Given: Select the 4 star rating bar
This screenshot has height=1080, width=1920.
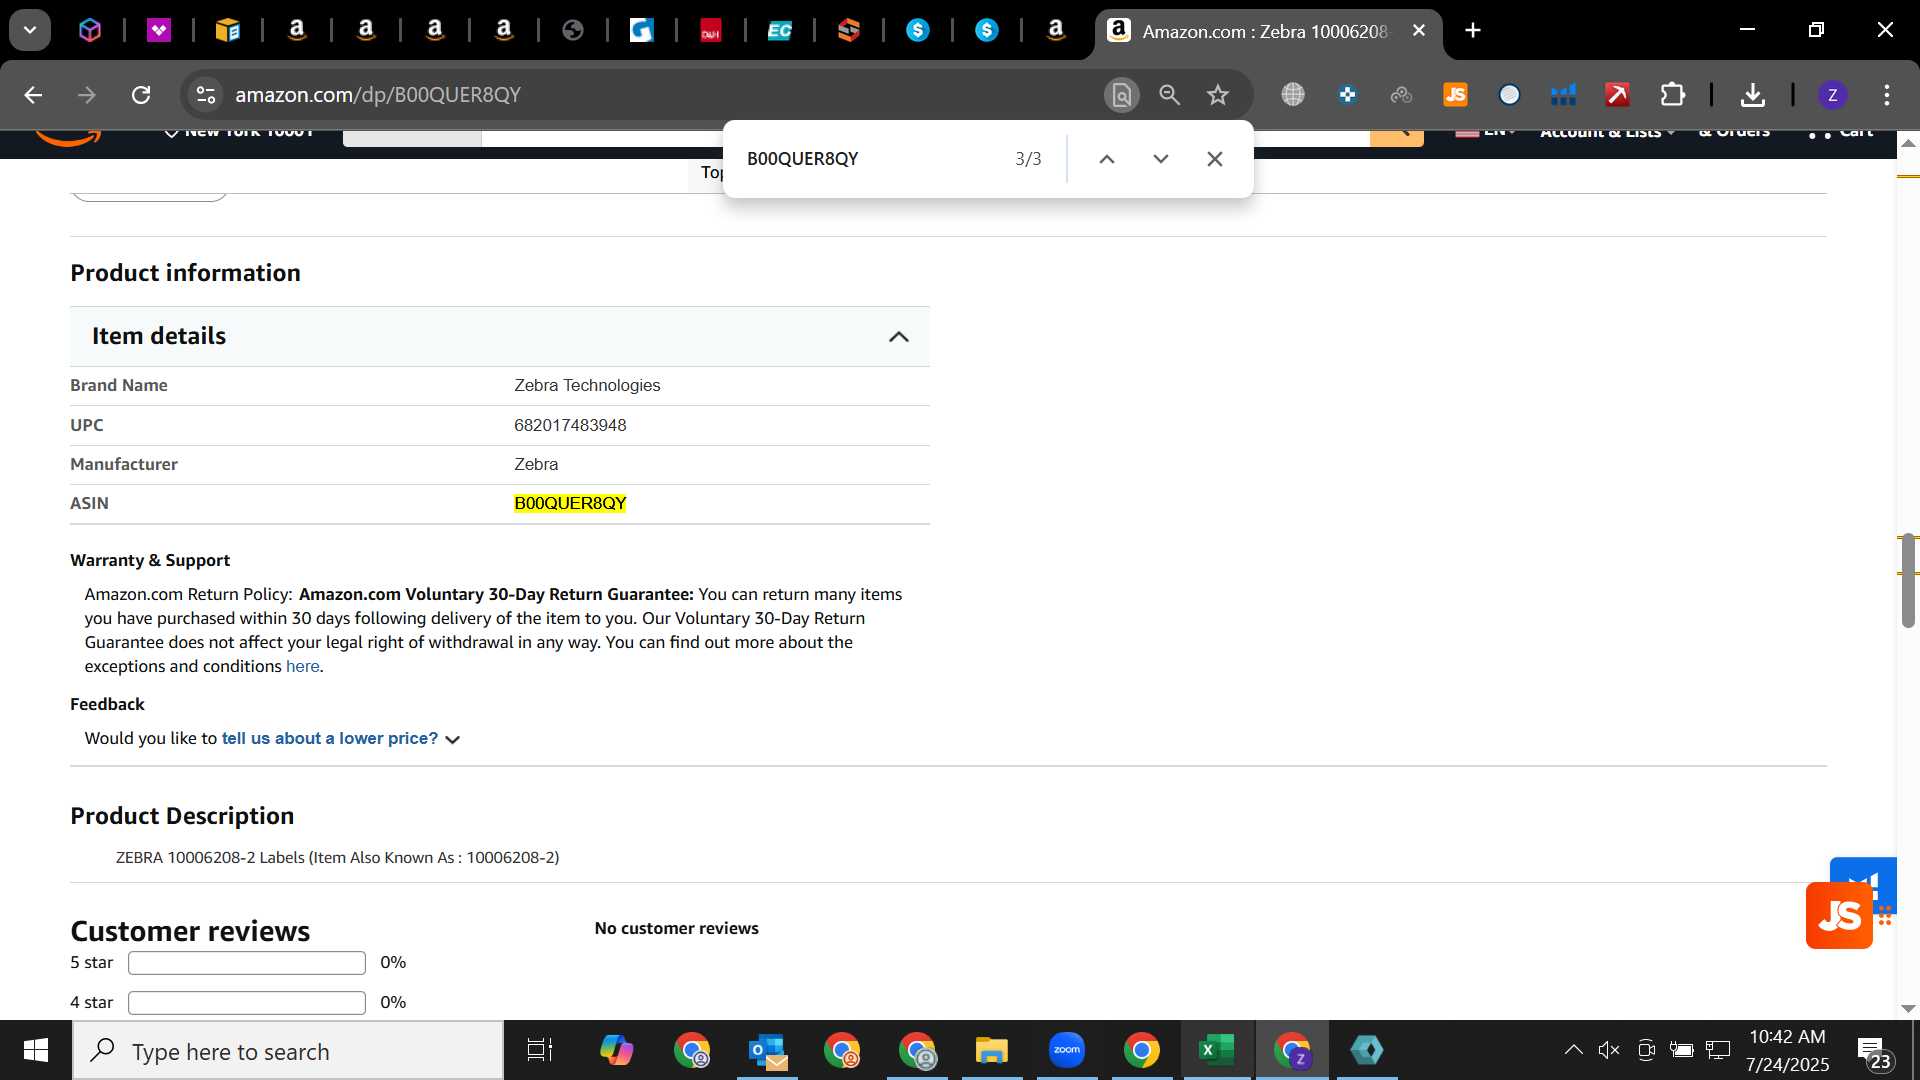Looking at the screenshot, I should (247, 1003).
